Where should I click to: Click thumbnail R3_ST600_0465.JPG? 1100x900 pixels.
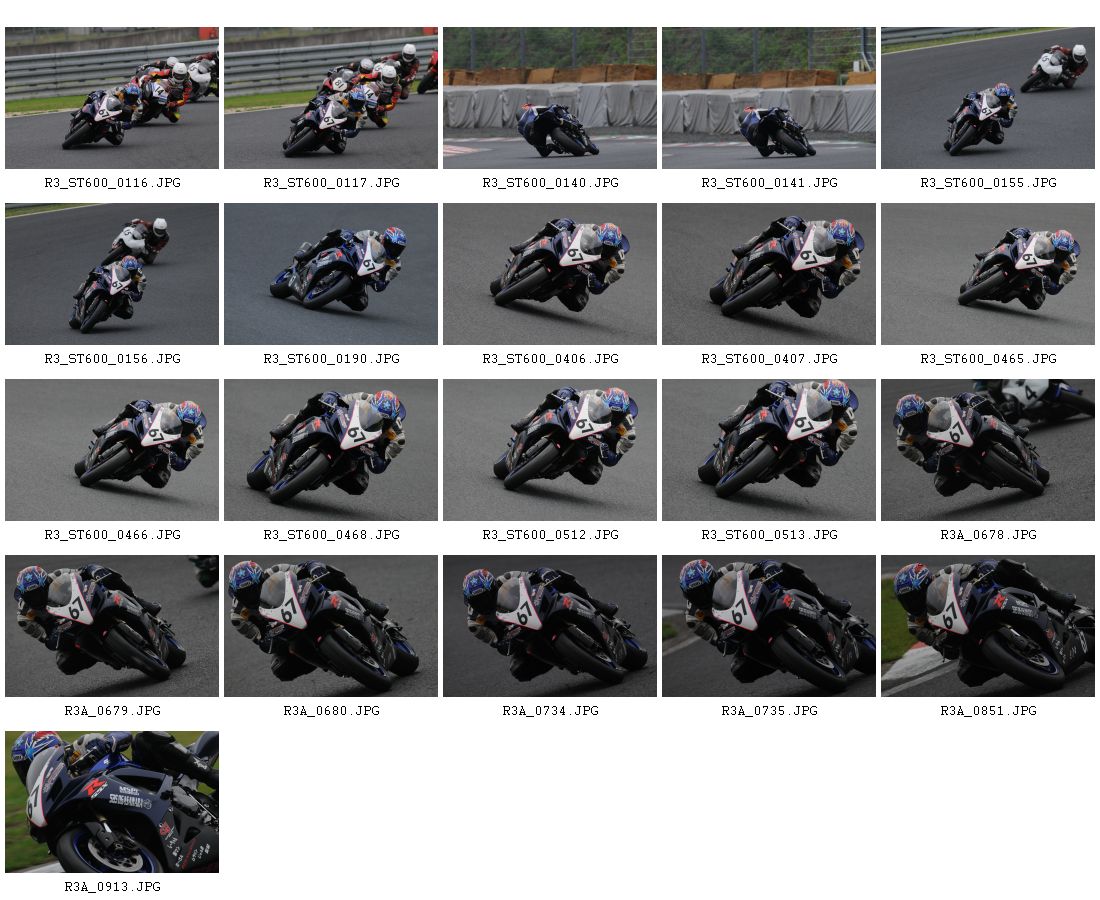987,274
